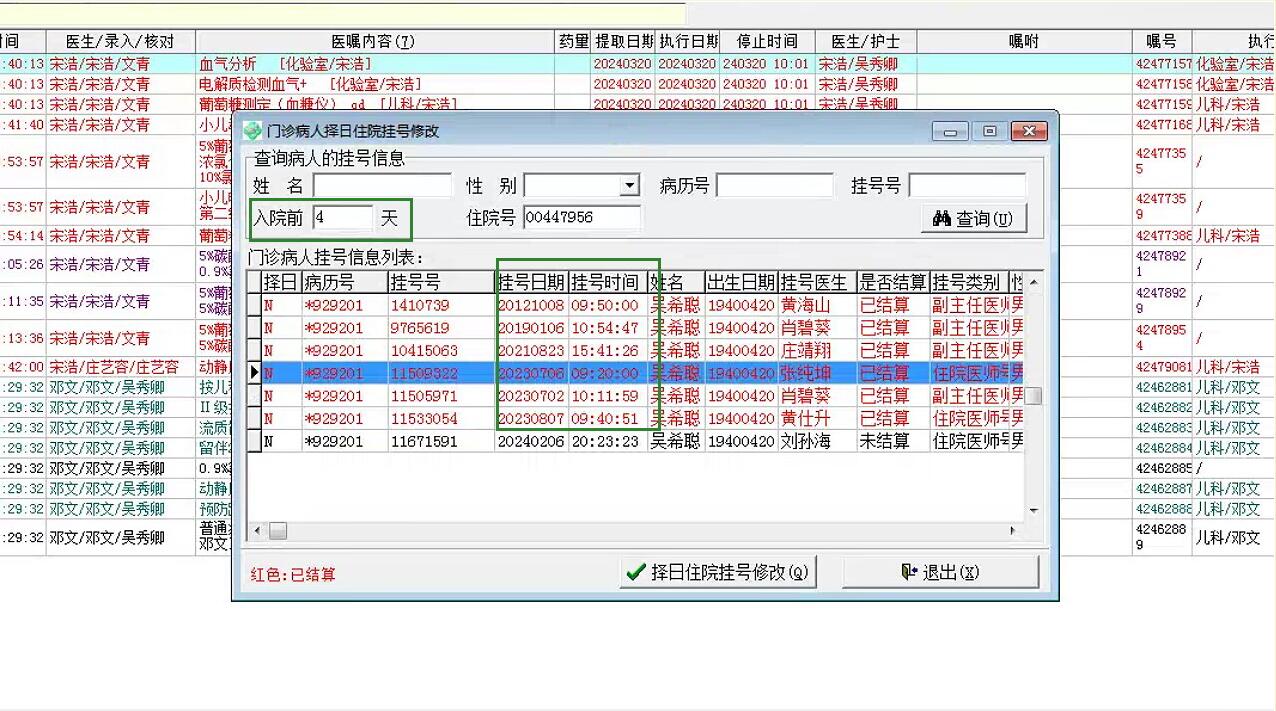
Task: Click the dialog title bar app icon
Action: (252, 131)
